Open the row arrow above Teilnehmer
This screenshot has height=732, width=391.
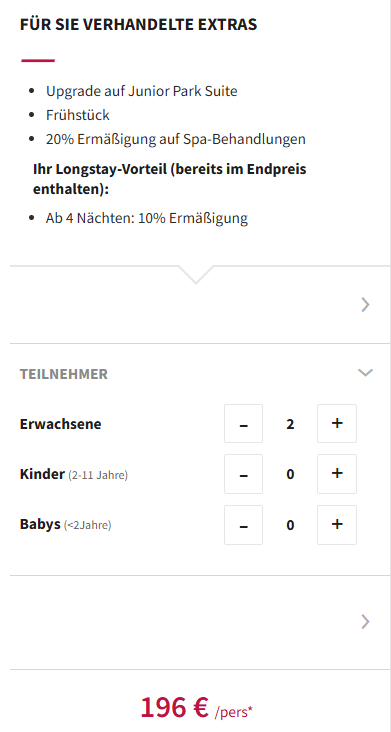point(365,305)
